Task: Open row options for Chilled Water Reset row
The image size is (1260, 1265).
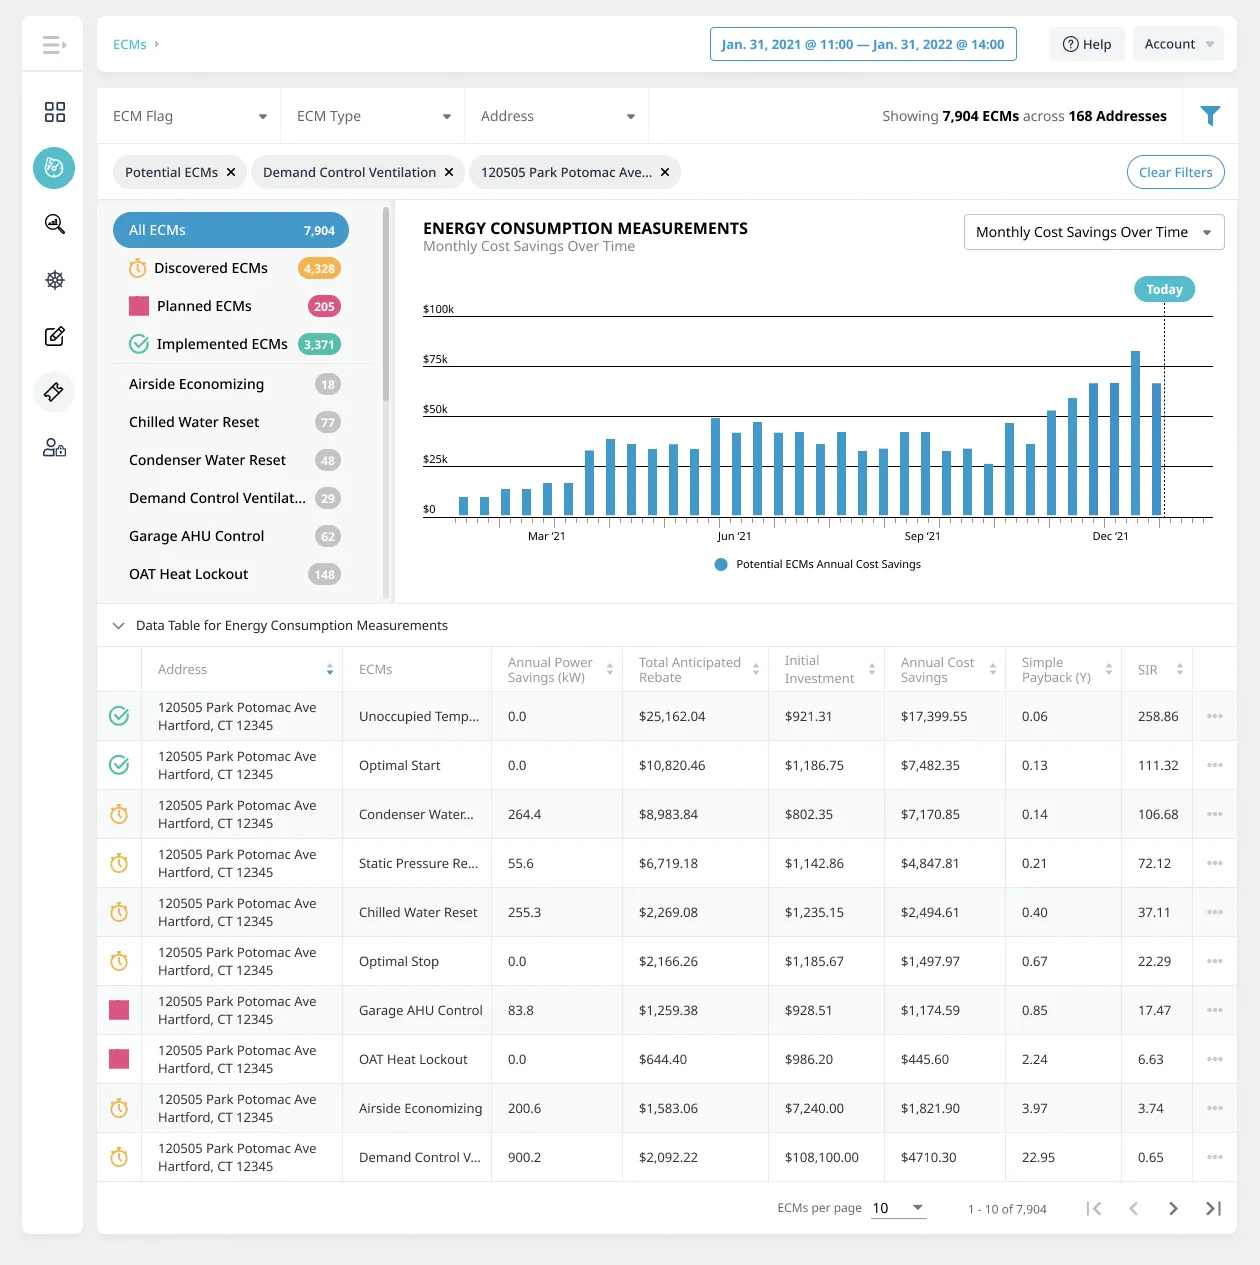Action: 1215,912
